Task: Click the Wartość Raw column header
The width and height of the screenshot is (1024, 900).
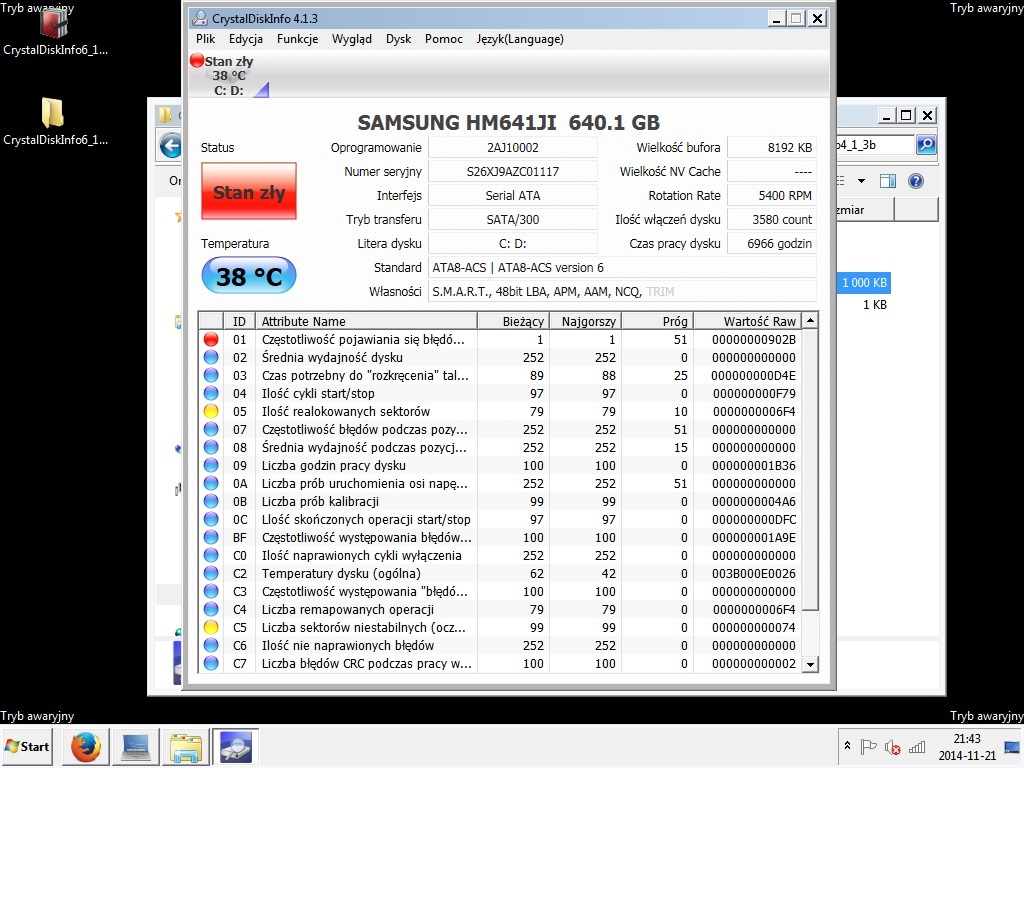Action: [747, 321]
